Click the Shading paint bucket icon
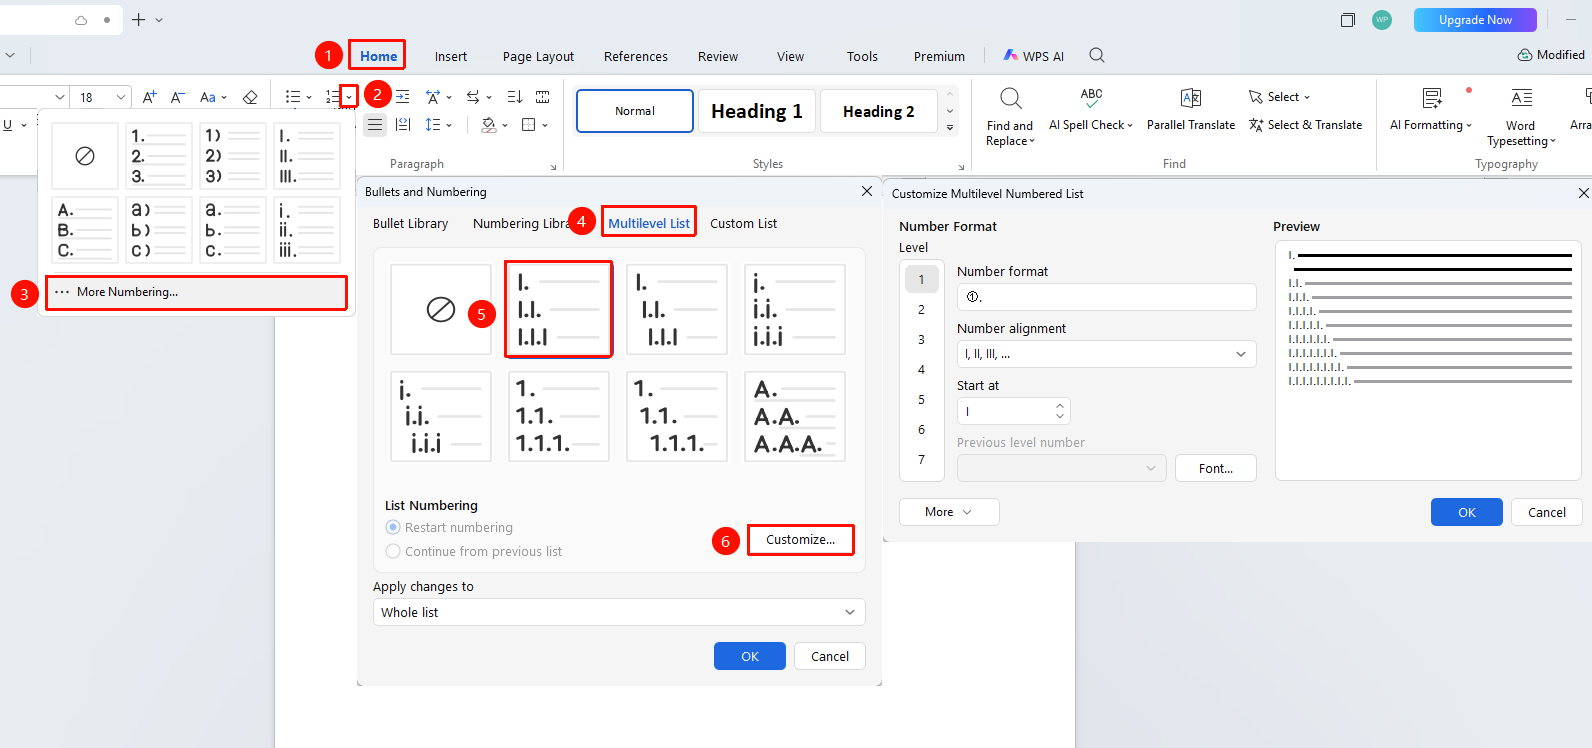Screen dimensions: 1592x748 click(x=489, y=125)
